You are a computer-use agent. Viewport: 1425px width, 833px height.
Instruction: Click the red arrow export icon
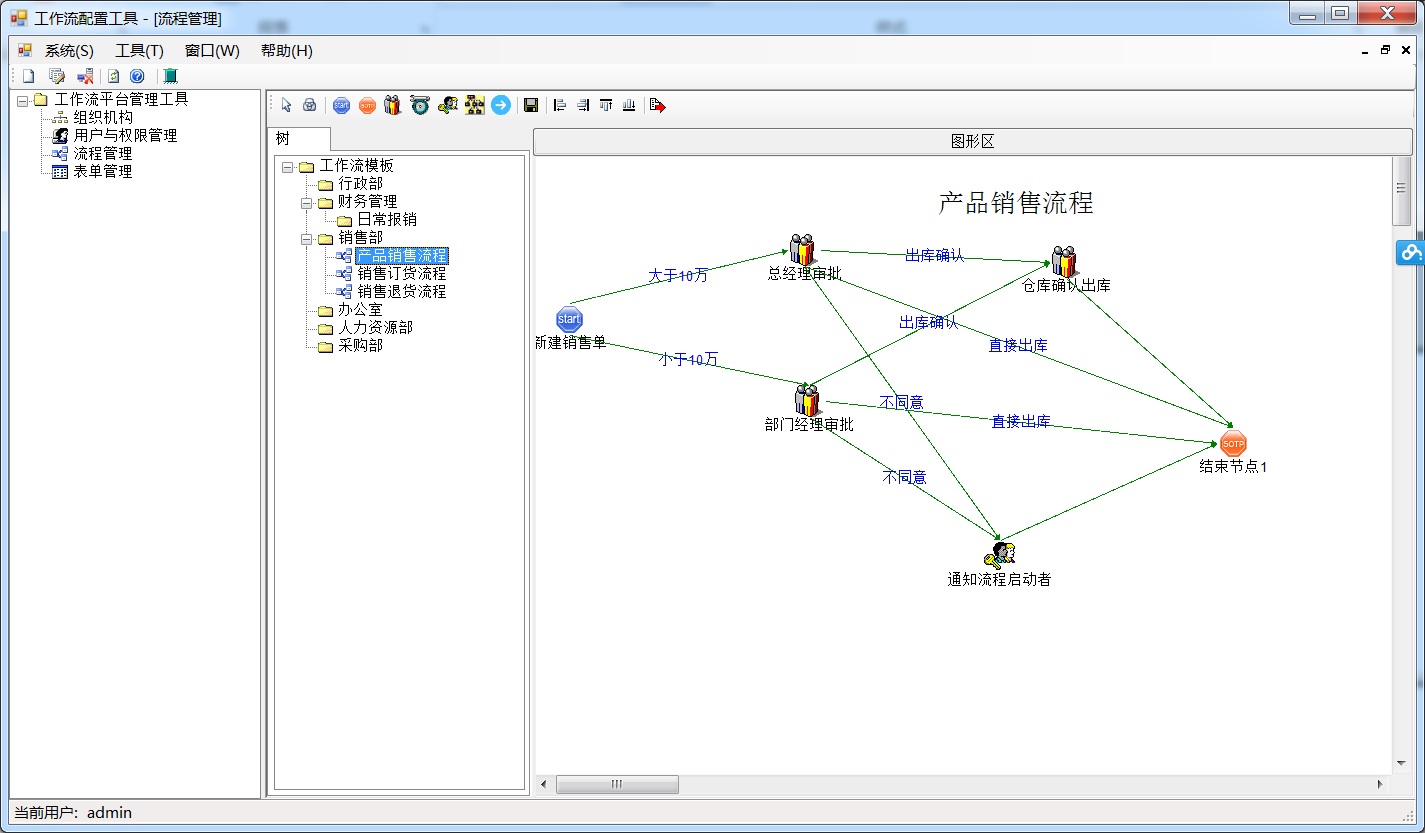(x=657, y=105)
